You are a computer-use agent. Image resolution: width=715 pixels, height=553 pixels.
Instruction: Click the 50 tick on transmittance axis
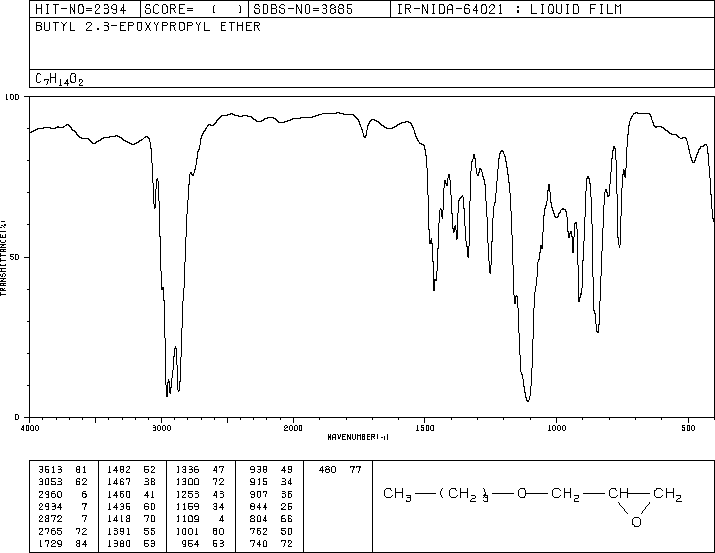(14, 257)
